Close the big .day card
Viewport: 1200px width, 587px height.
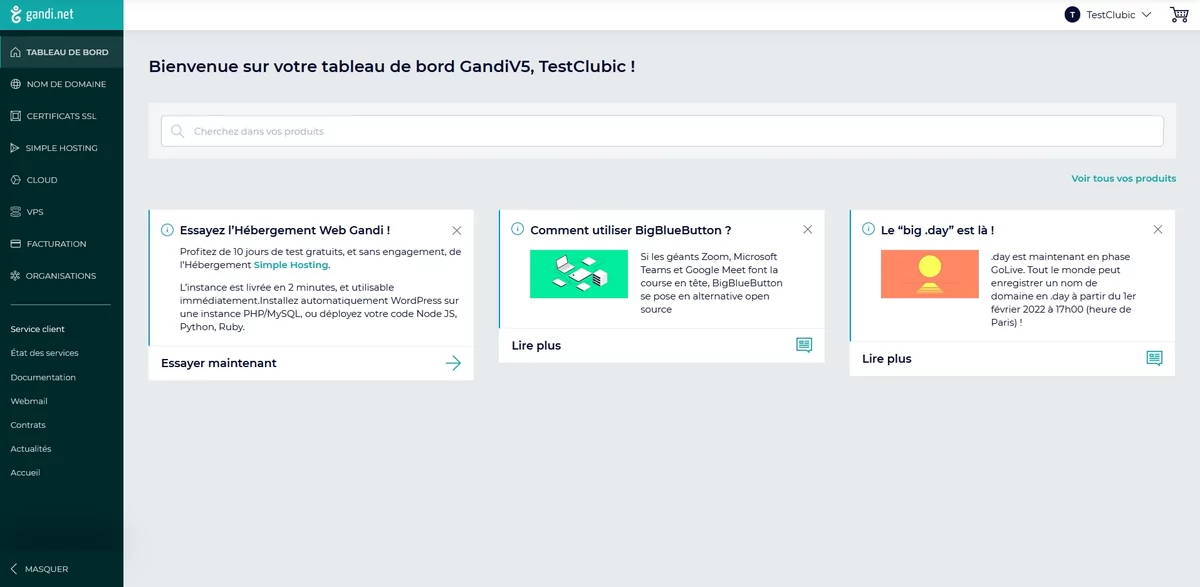1158,230
